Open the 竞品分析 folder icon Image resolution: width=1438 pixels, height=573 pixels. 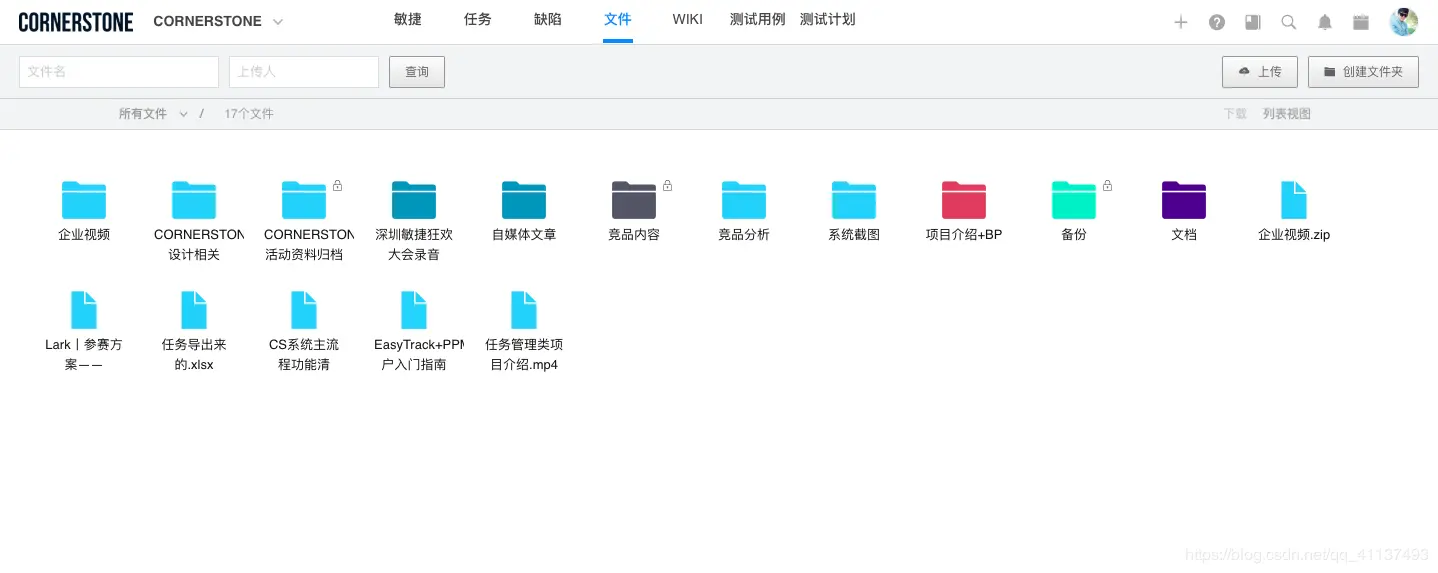(x=744, y=200)
